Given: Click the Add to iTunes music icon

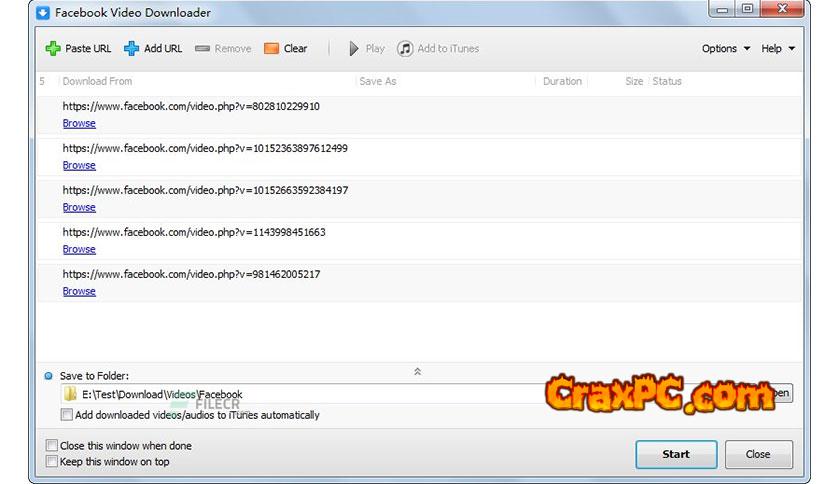Looking at the screenshot, I should click(x=405, y=48).
